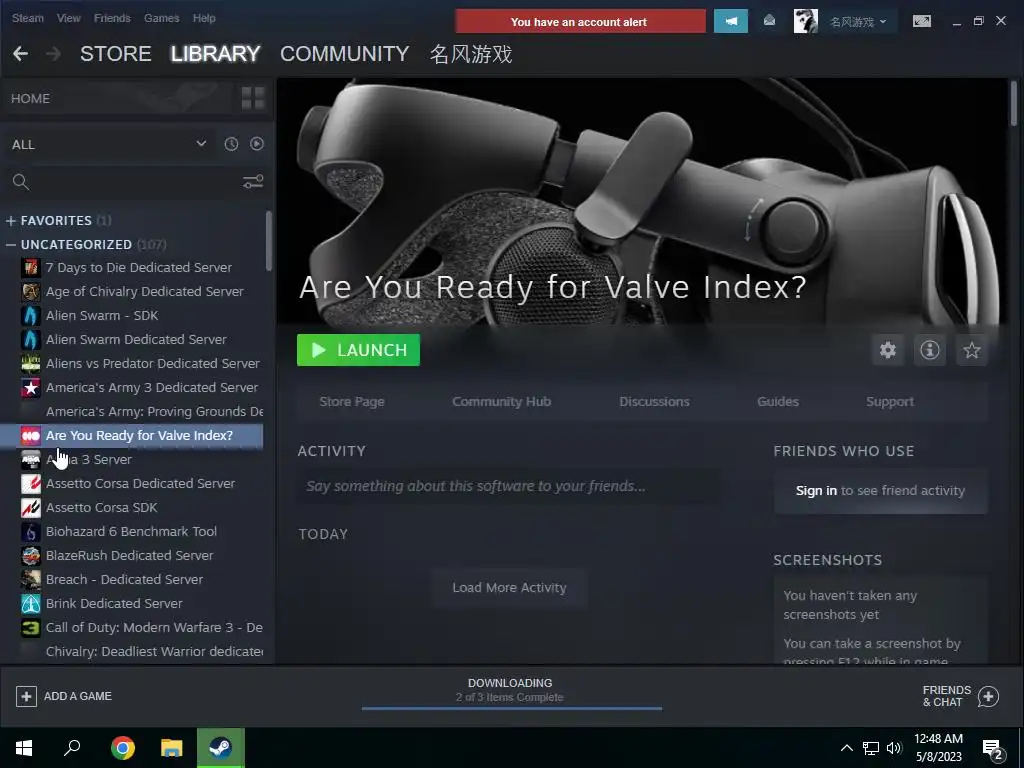Open Windows Start menu

[24, 748]
